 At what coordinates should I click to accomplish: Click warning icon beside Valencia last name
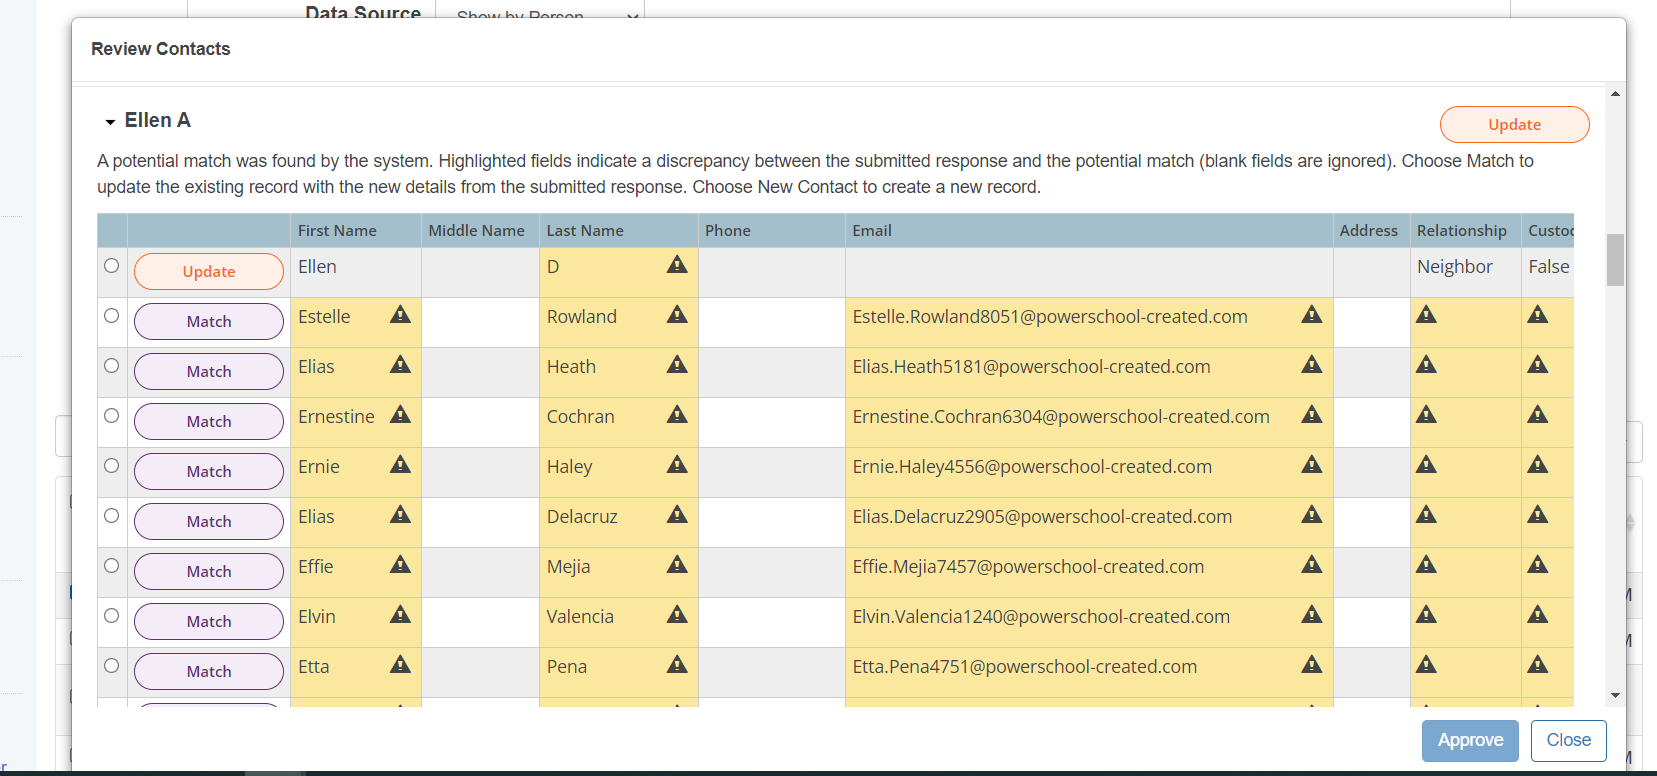coord(677,615)
